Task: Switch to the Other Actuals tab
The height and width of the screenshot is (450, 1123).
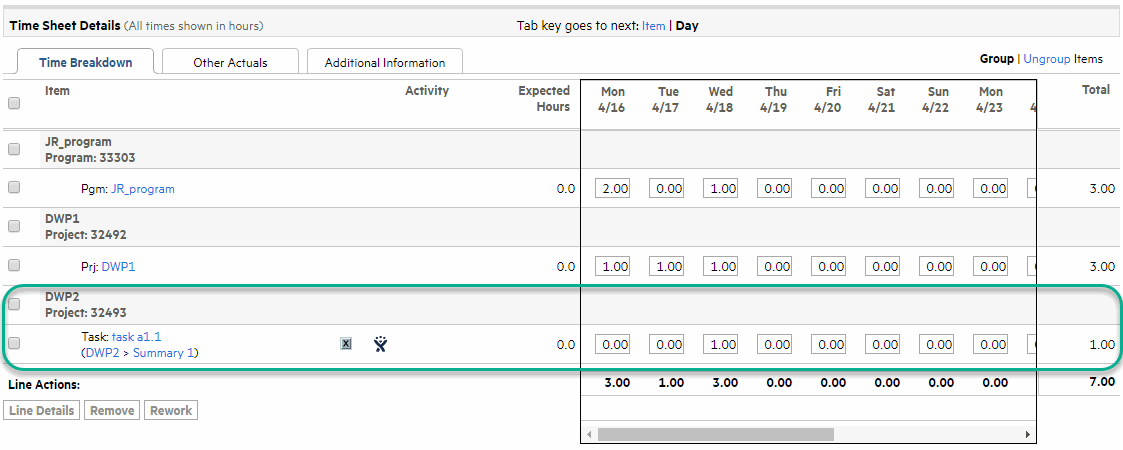Action: [230, 62]
